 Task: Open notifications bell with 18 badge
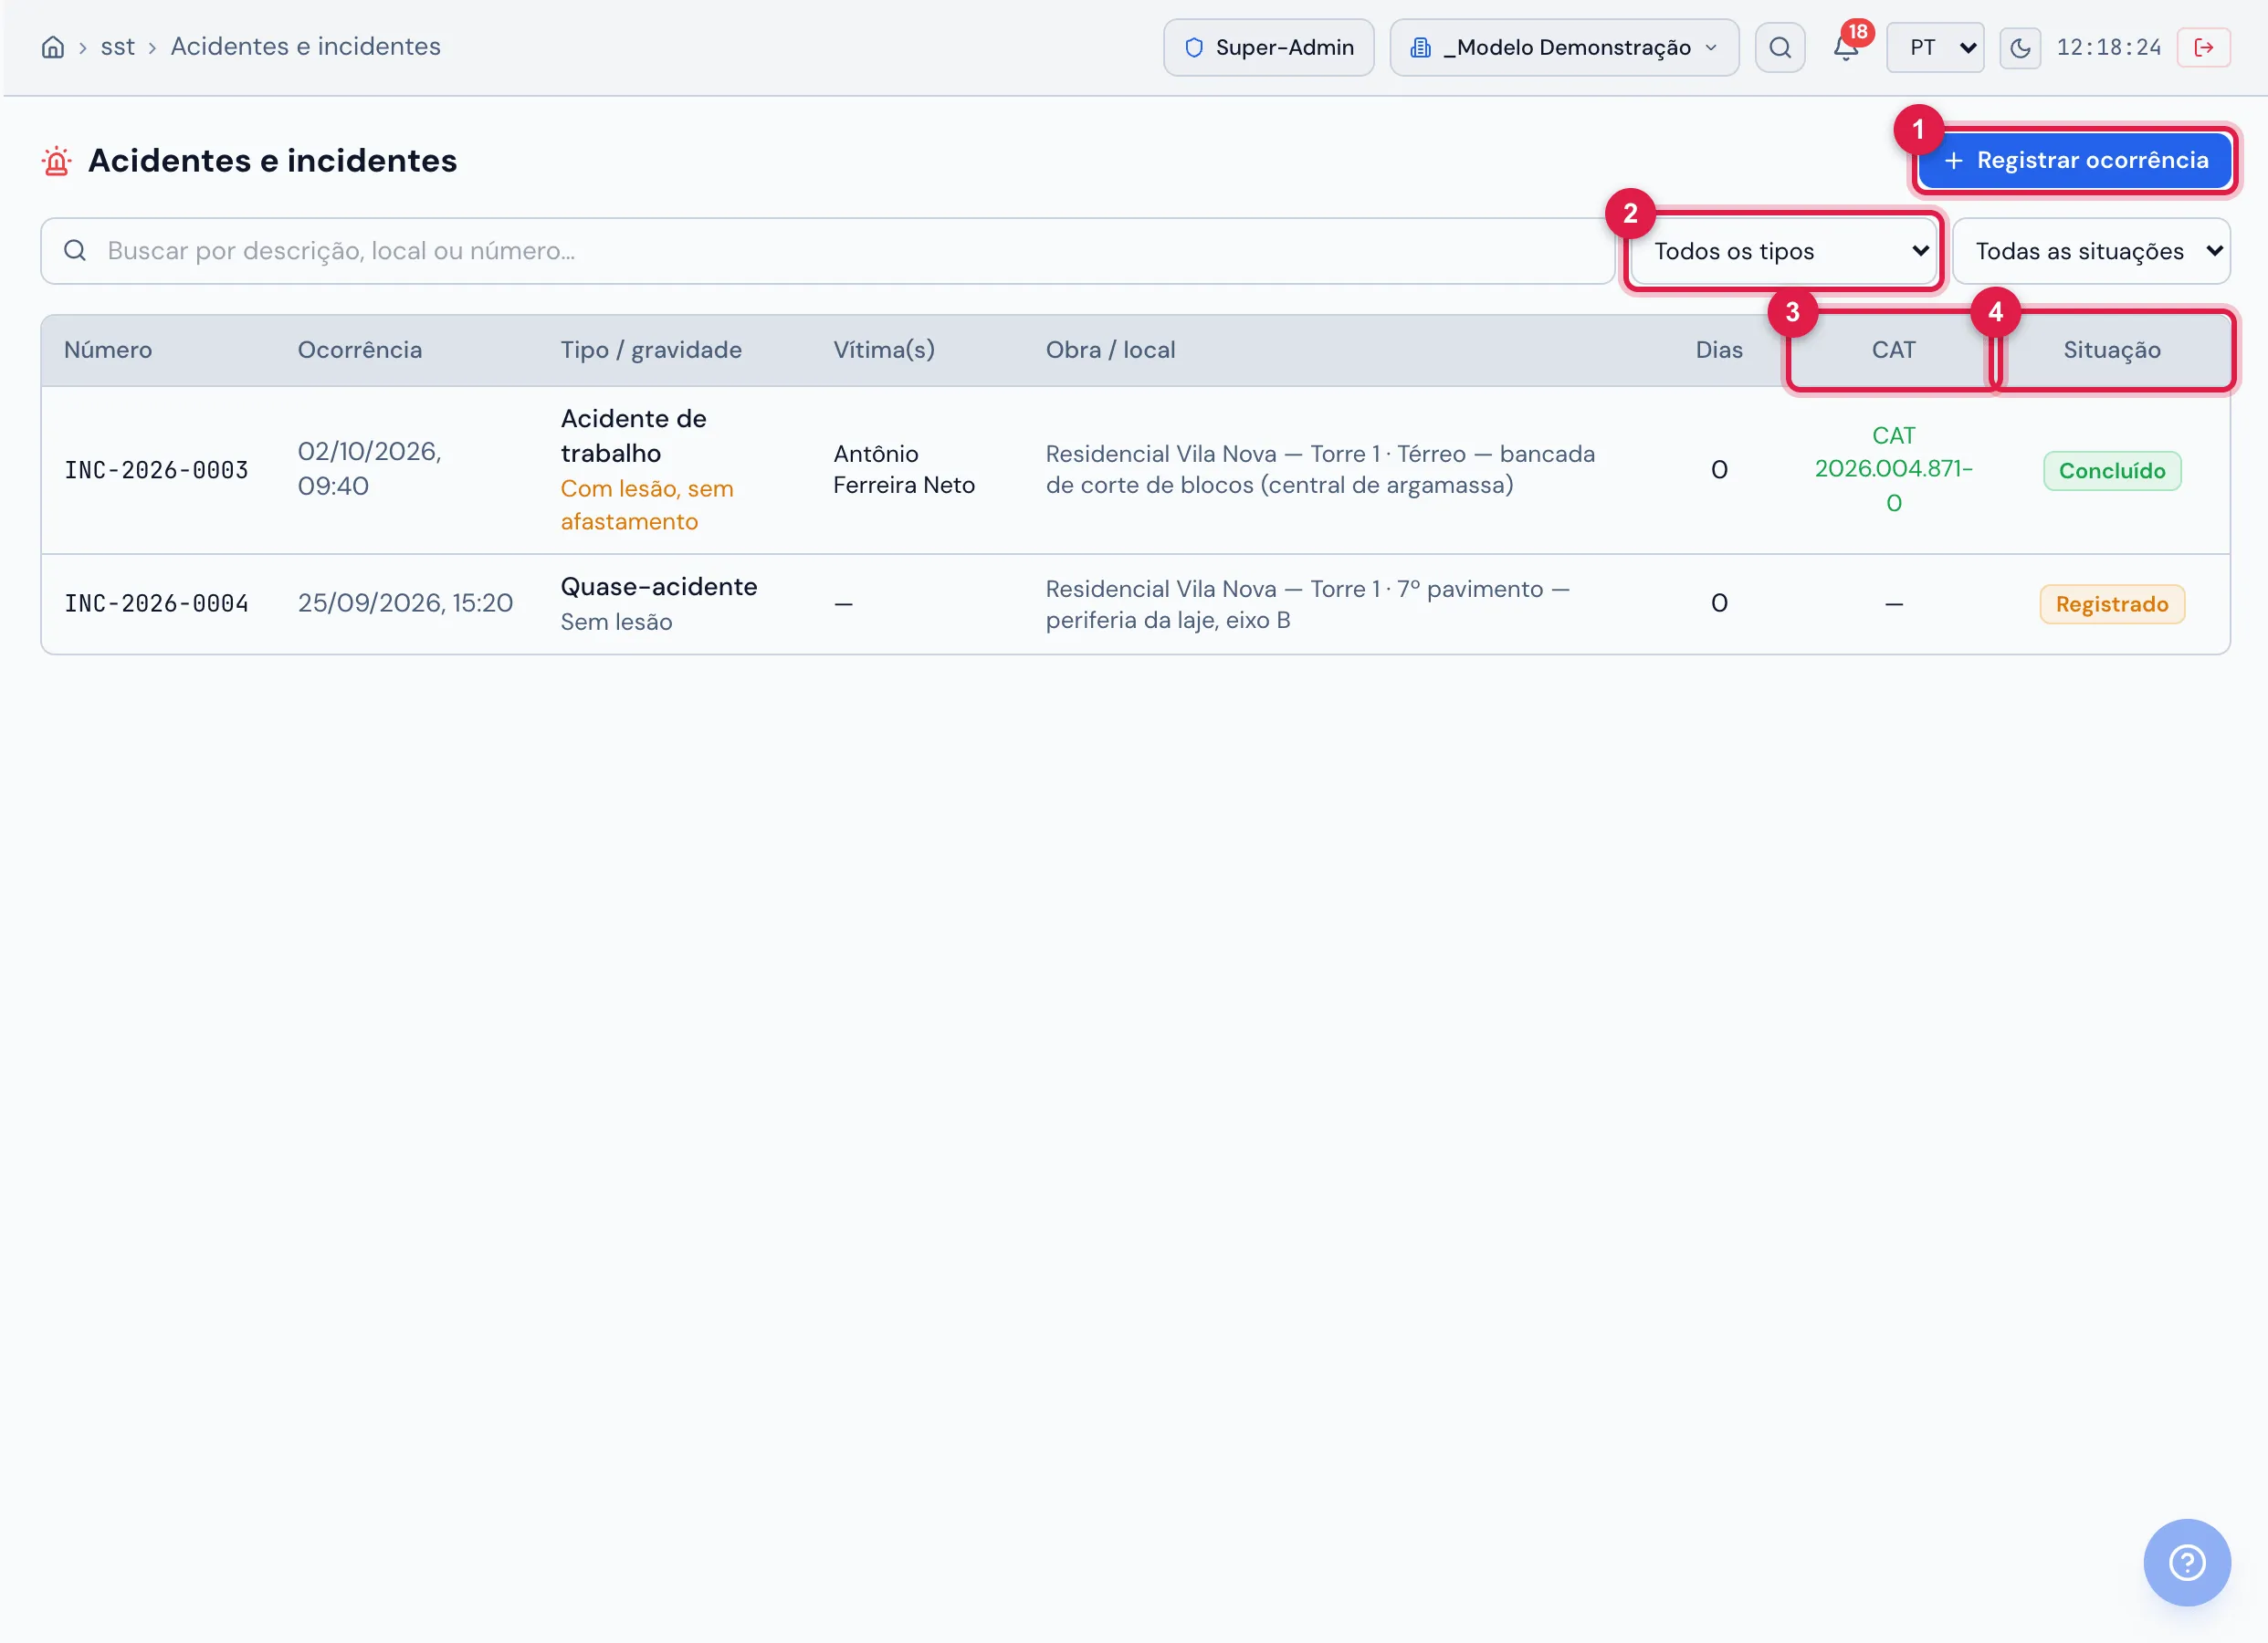click(1846, 47)
